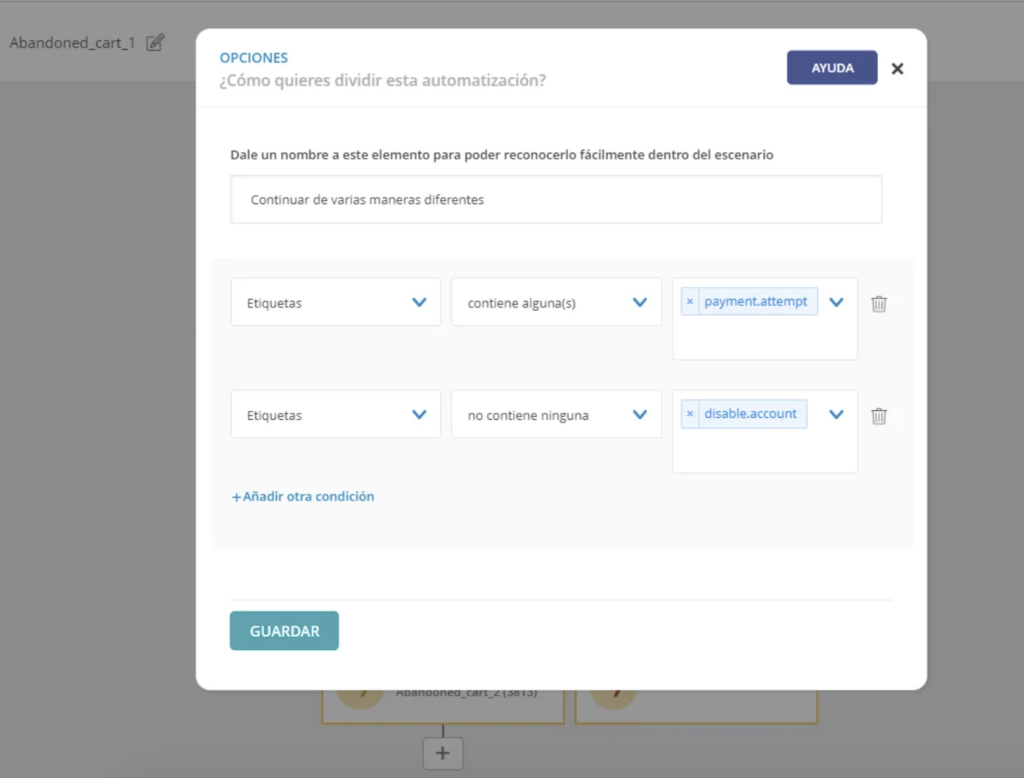
Task: Click the disable.account tag label
Action: 750,413
